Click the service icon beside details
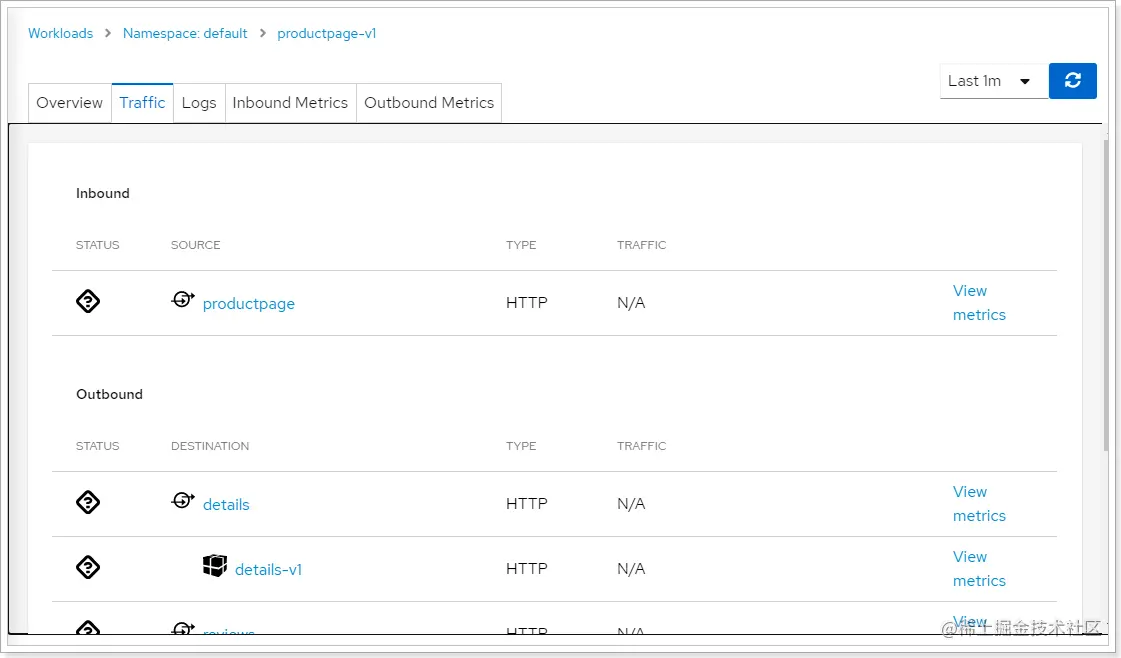 183,501
